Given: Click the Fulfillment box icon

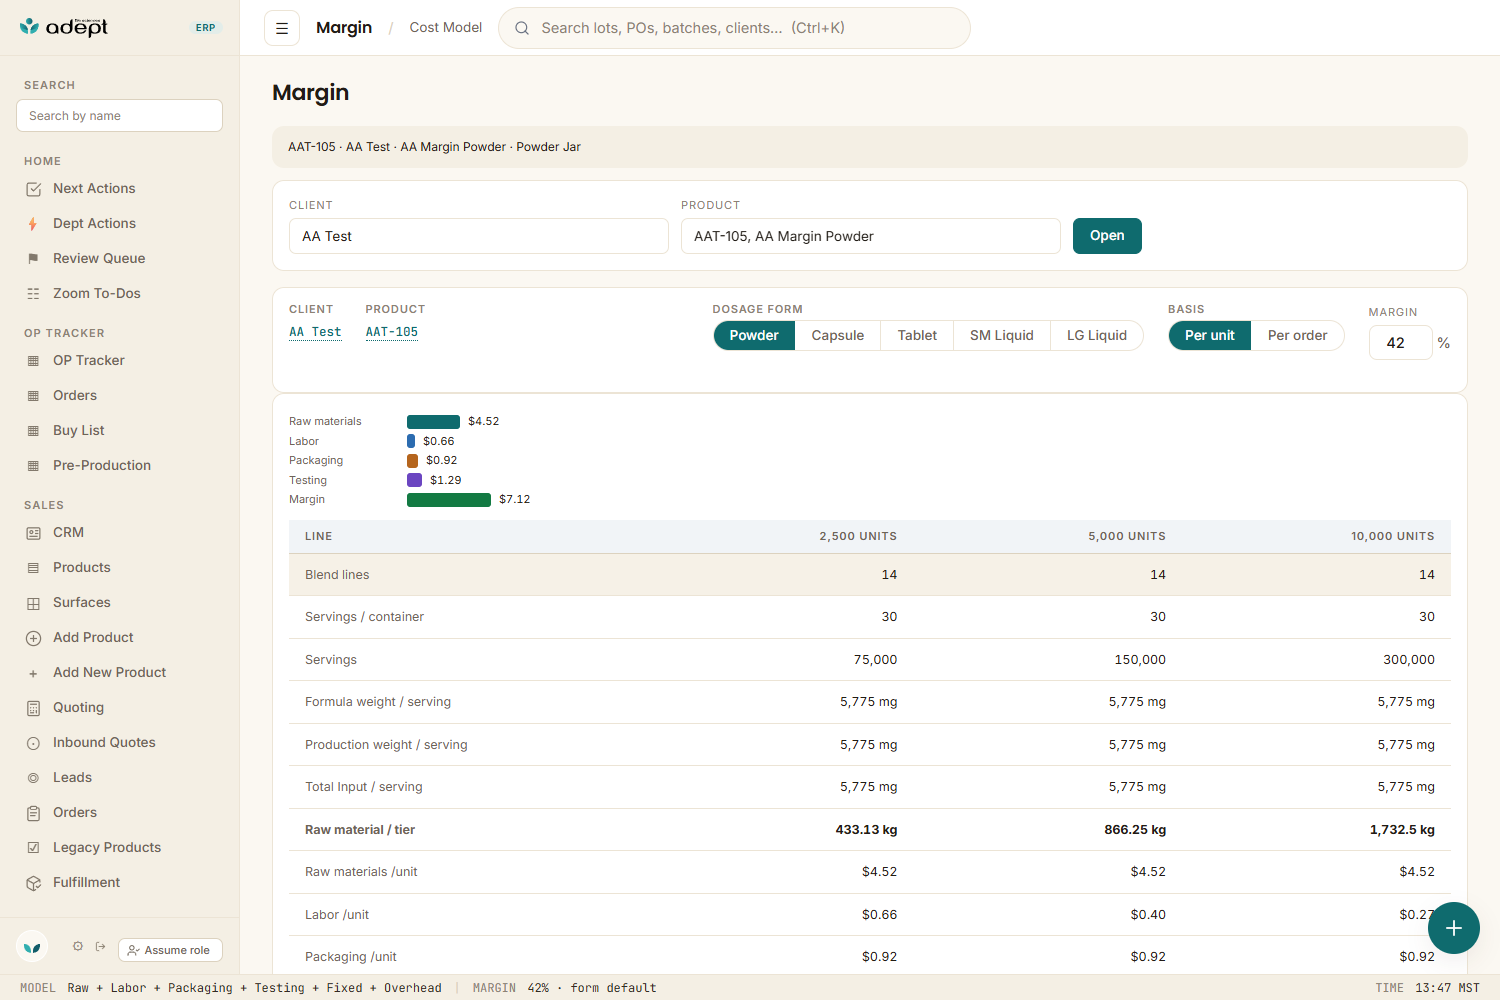Looking at the screenshot, I should [x=33, y=883].
